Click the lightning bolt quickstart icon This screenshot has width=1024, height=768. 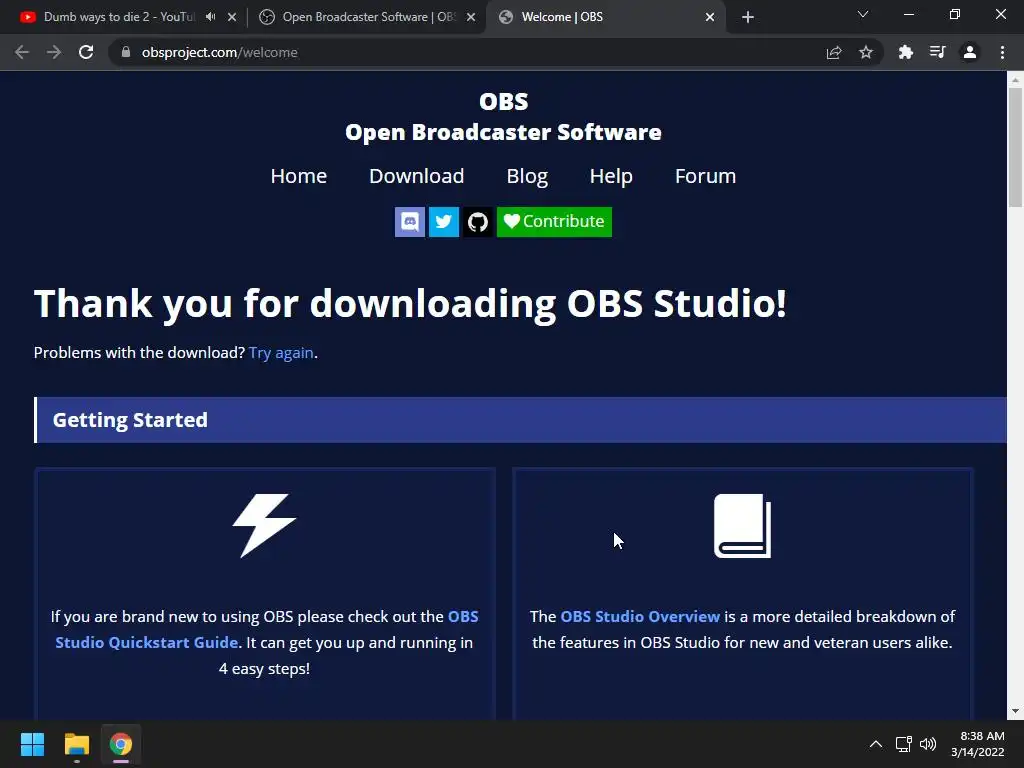[x=264, y=526]
